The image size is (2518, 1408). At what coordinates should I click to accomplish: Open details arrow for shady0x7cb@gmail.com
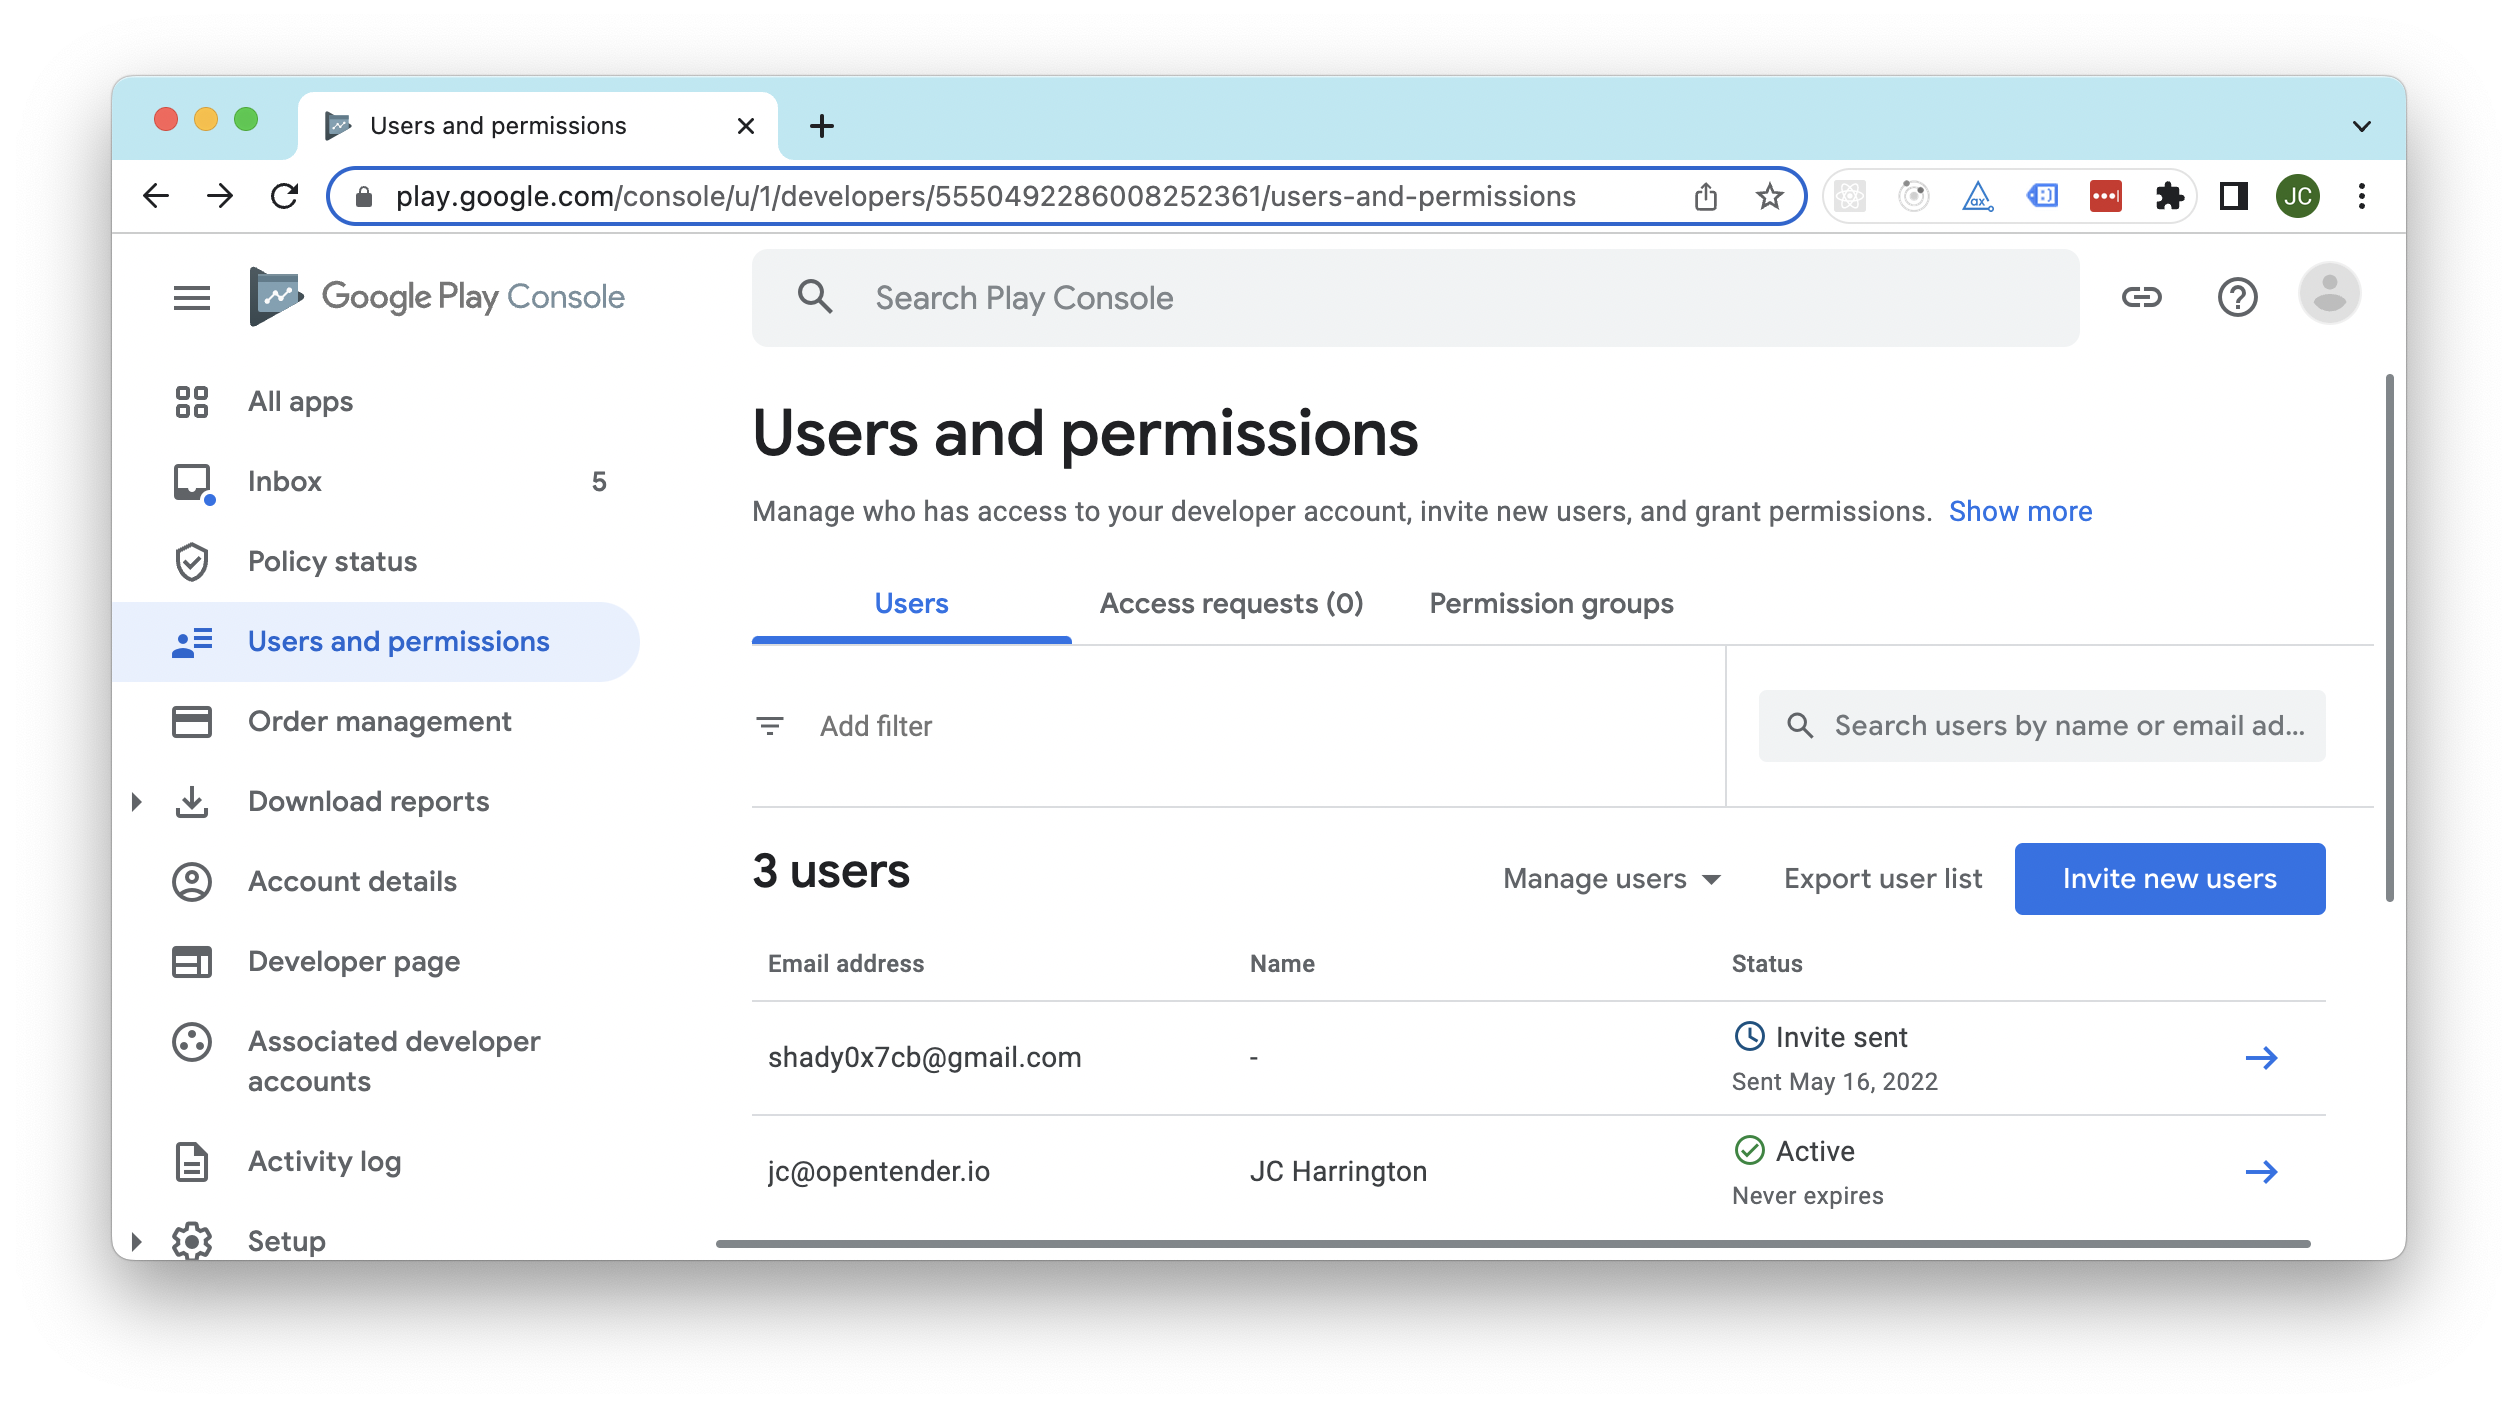point(2262,1058)
